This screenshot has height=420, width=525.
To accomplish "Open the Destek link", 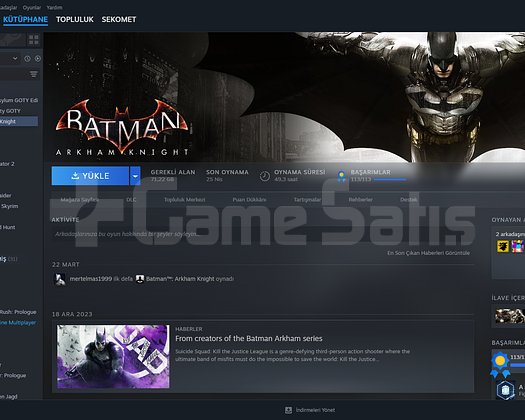I will [x=408, y=200].
